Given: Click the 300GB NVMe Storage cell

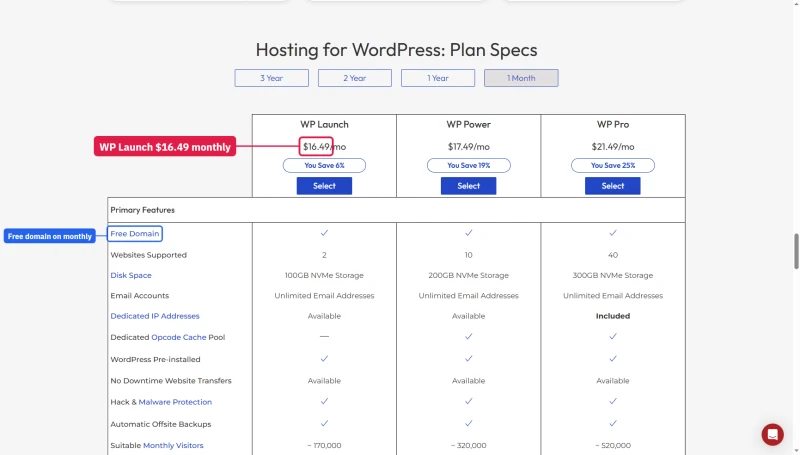Looking at the screenshot, I should click(x=613, y=275).
